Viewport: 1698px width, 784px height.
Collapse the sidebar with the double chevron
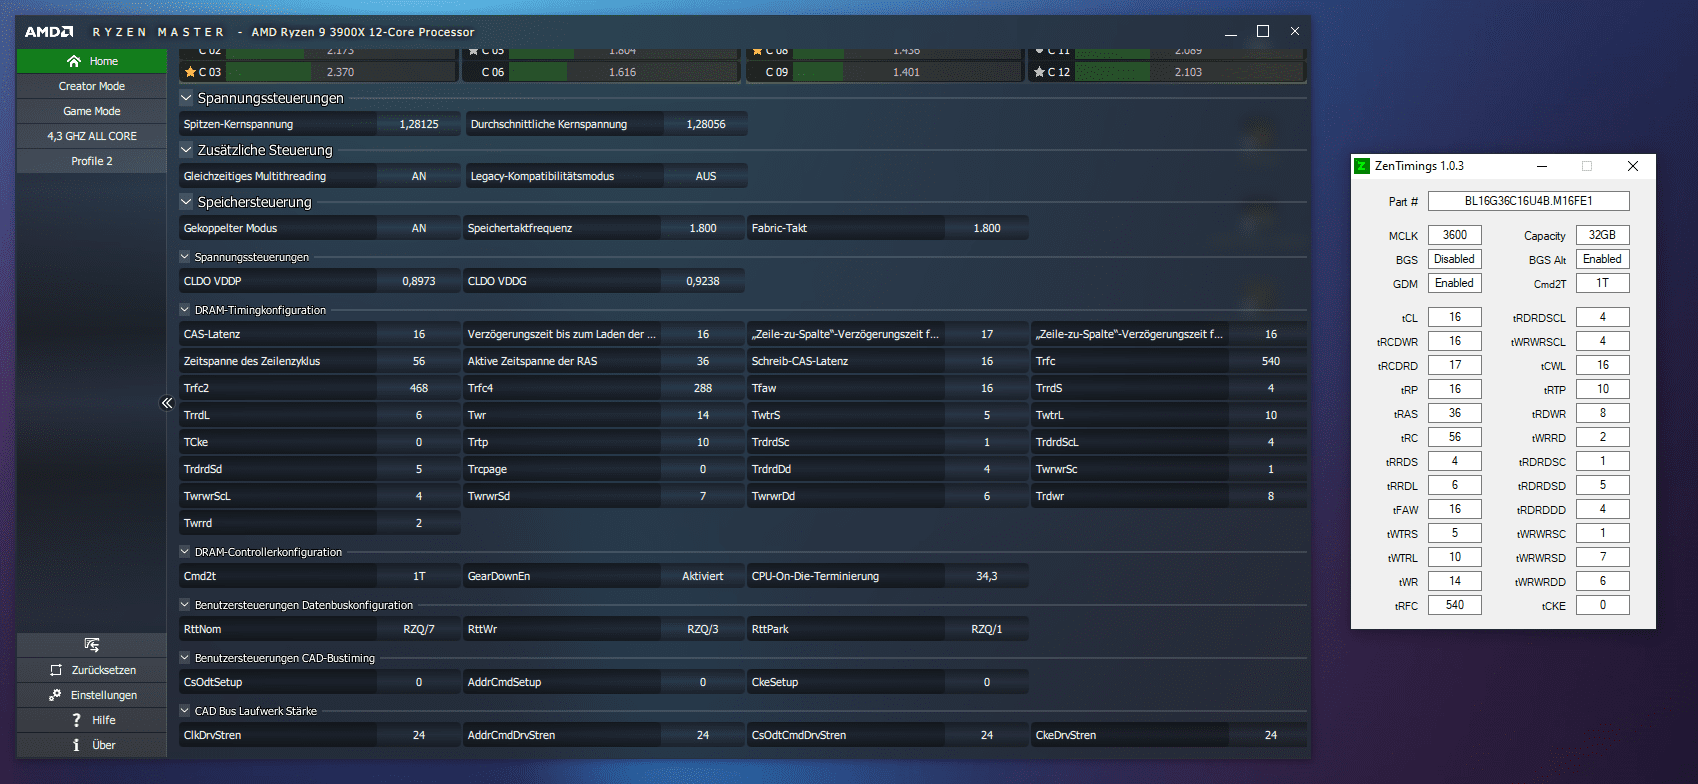[167, 403]
